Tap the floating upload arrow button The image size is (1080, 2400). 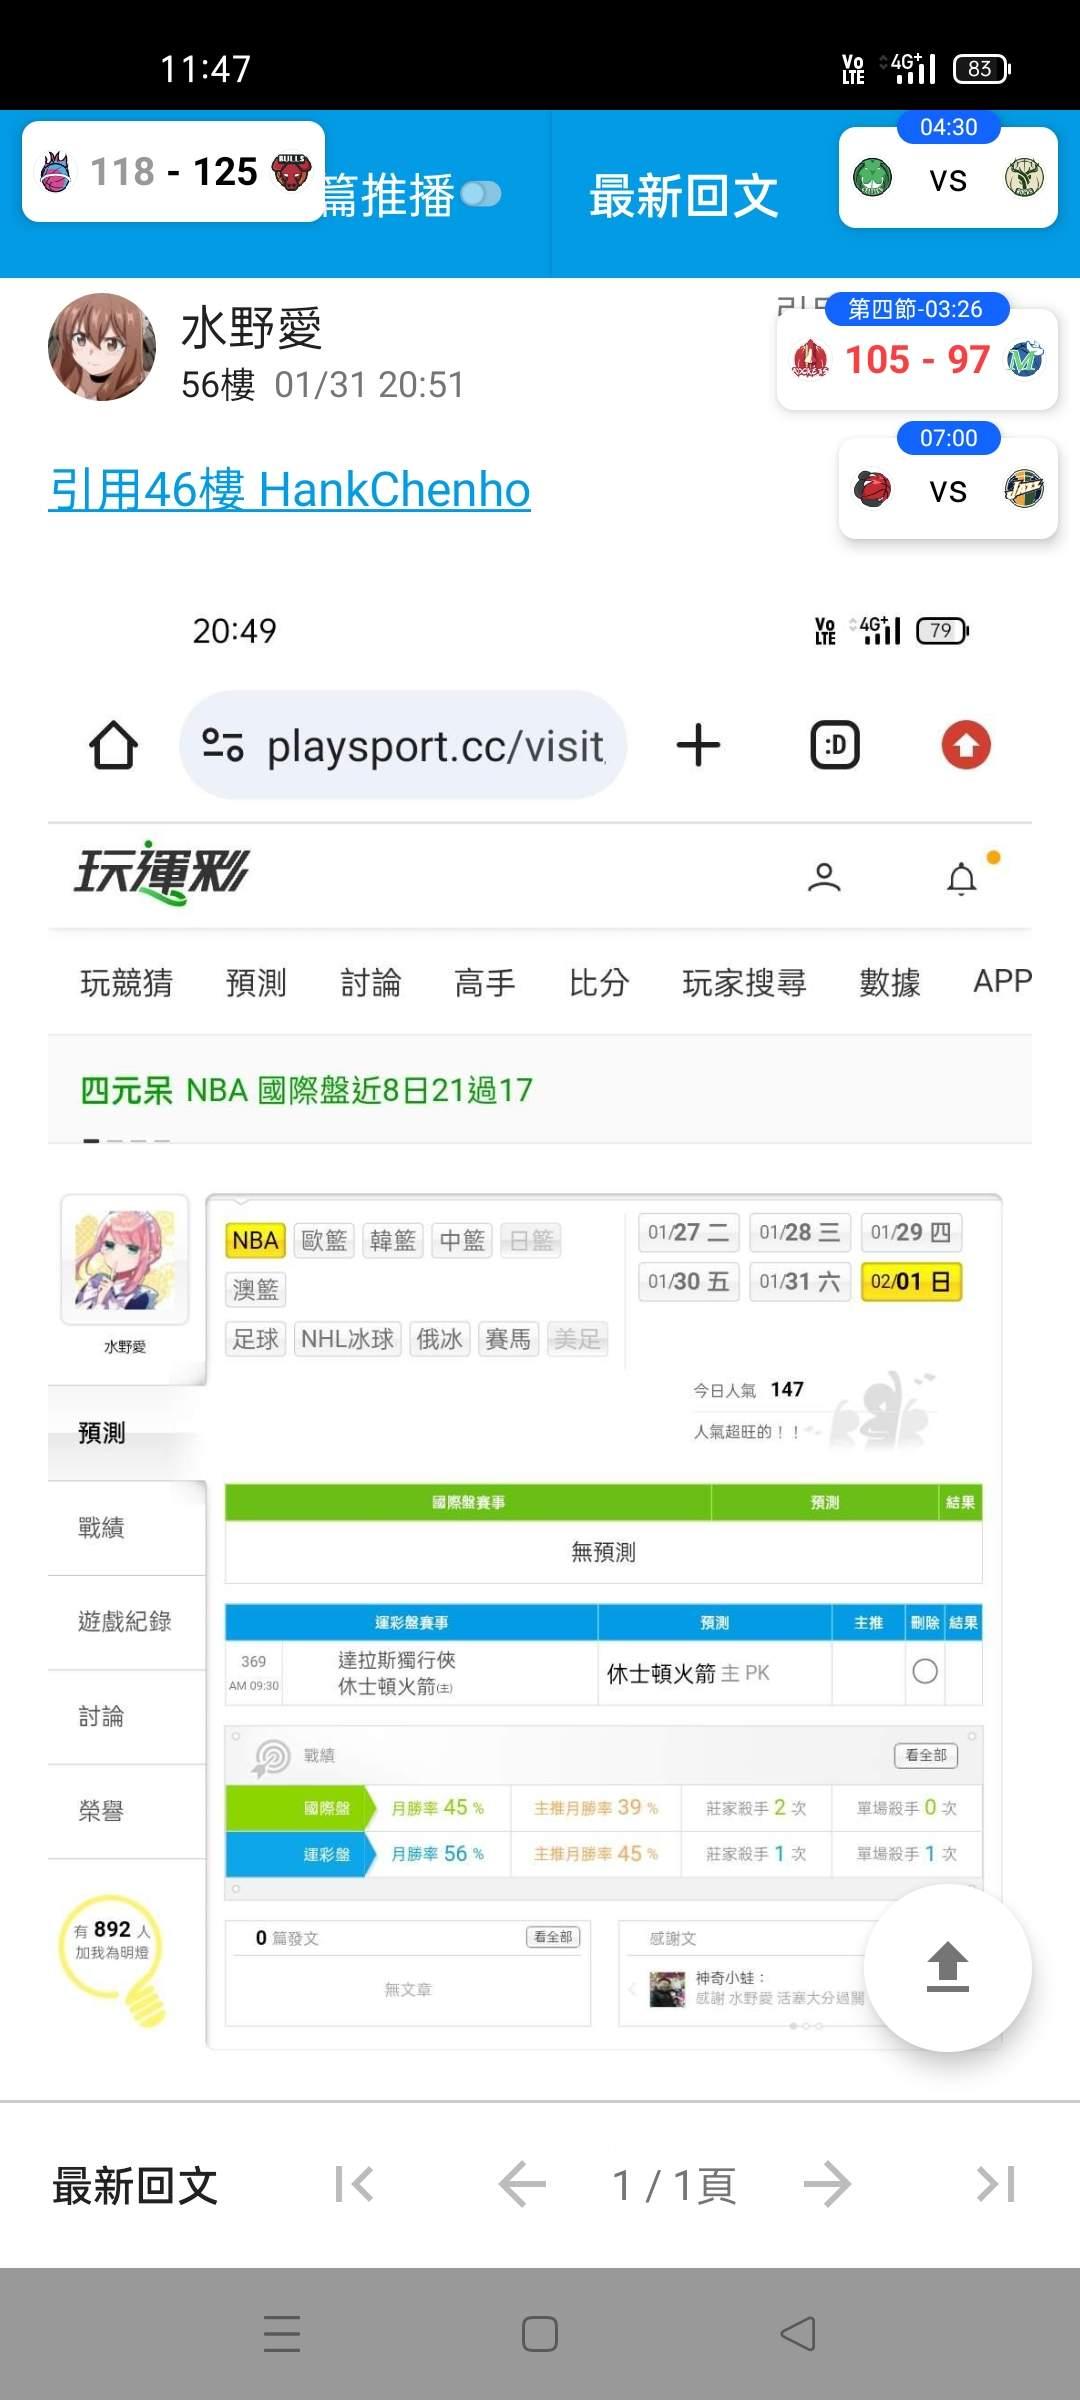[948, 1967]
